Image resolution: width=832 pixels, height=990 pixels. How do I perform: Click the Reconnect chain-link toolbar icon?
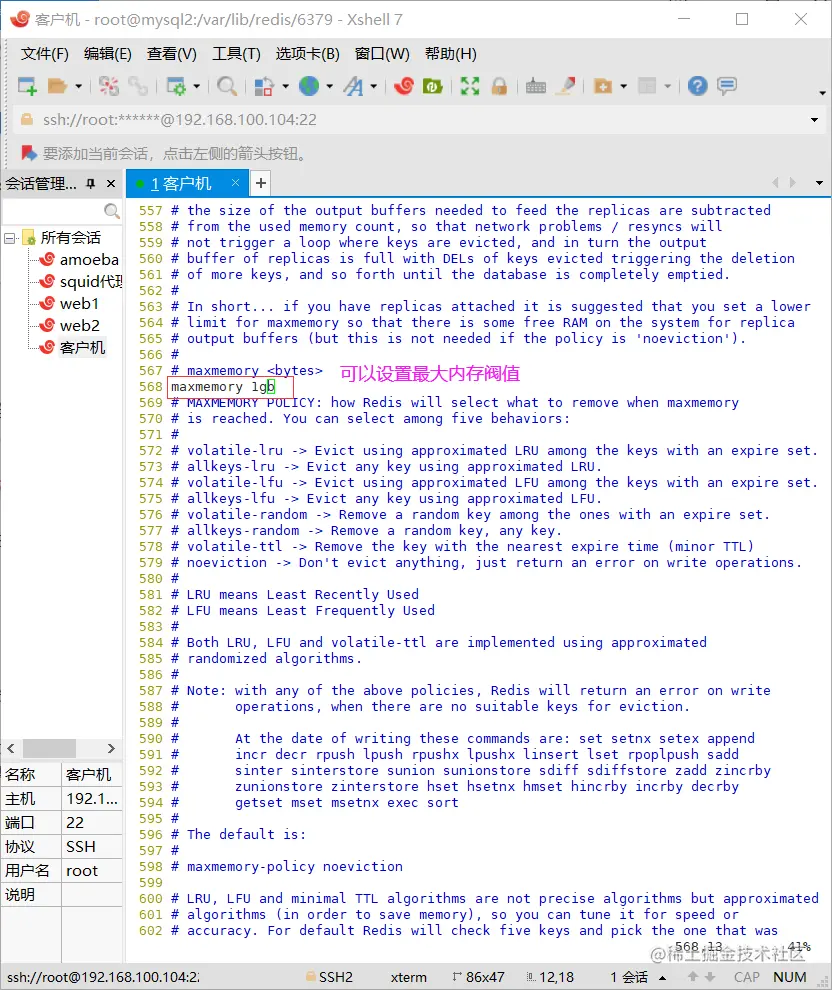(137, 86)
